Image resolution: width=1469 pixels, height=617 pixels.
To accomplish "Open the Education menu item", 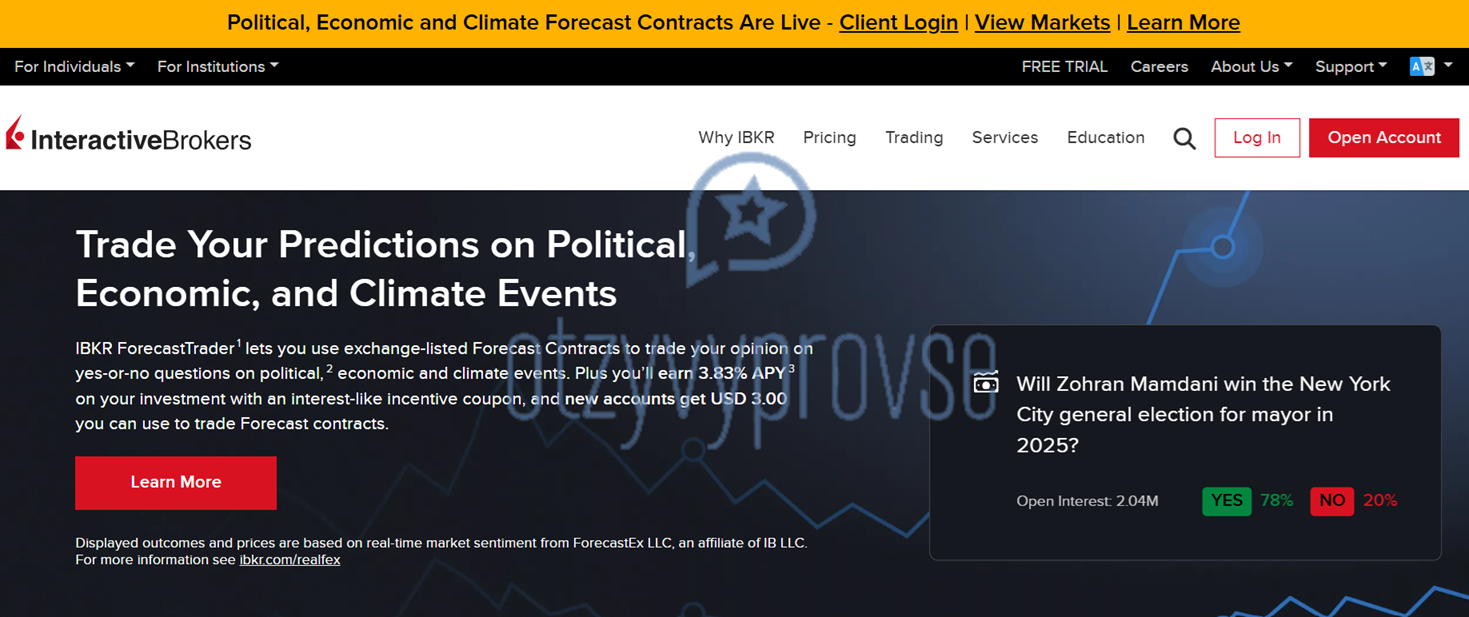I will [x=1106, y=138].
